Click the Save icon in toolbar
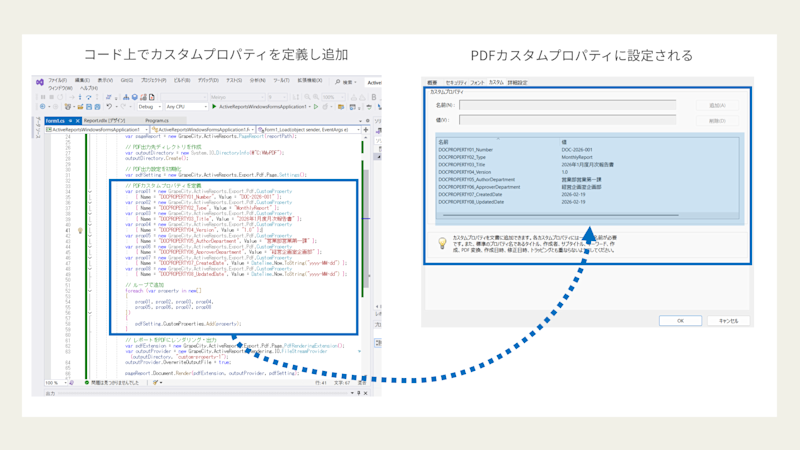Viewport: 800px width, 450px height. tap(89, 107)
